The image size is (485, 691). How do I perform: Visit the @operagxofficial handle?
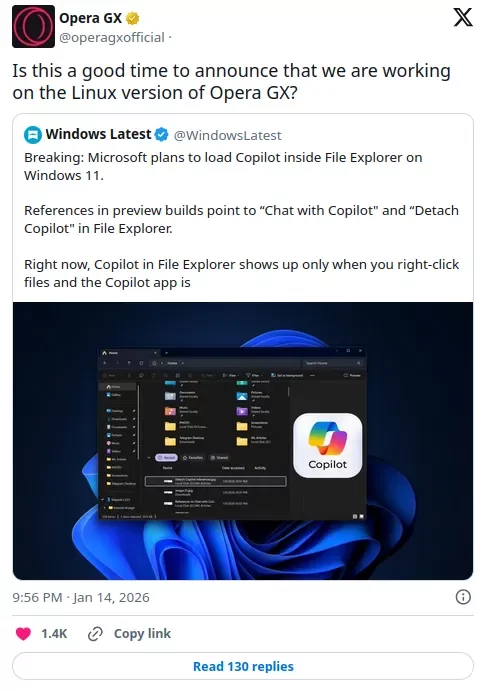click(x=112, y=37)
